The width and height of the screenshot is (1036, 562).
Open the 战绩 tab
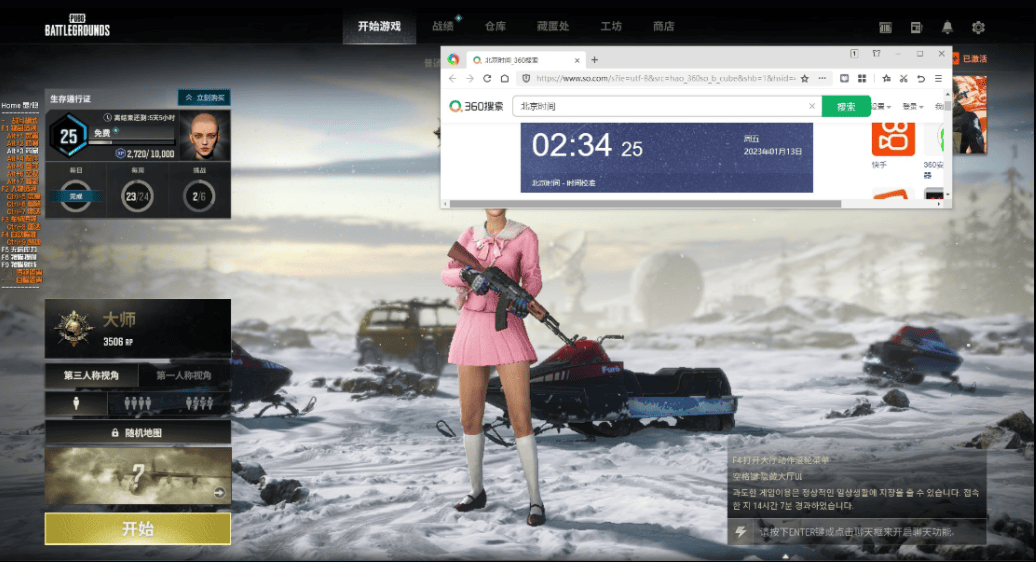click(443, 26)
